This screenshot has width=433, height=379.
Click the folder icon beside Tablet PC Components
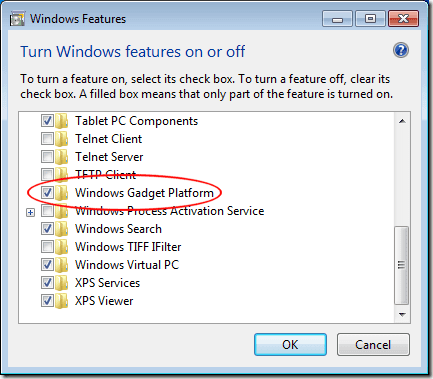62,121
